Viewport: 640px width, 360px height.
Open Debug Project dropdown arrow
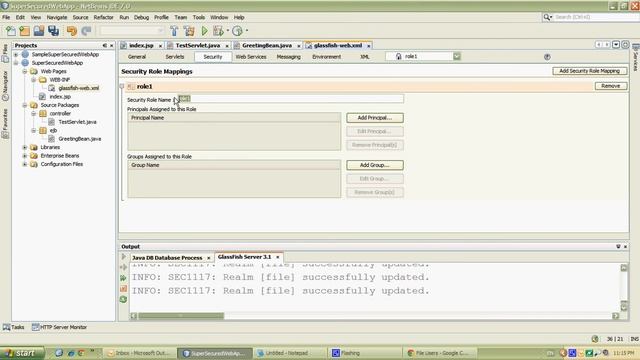(227, 31)
